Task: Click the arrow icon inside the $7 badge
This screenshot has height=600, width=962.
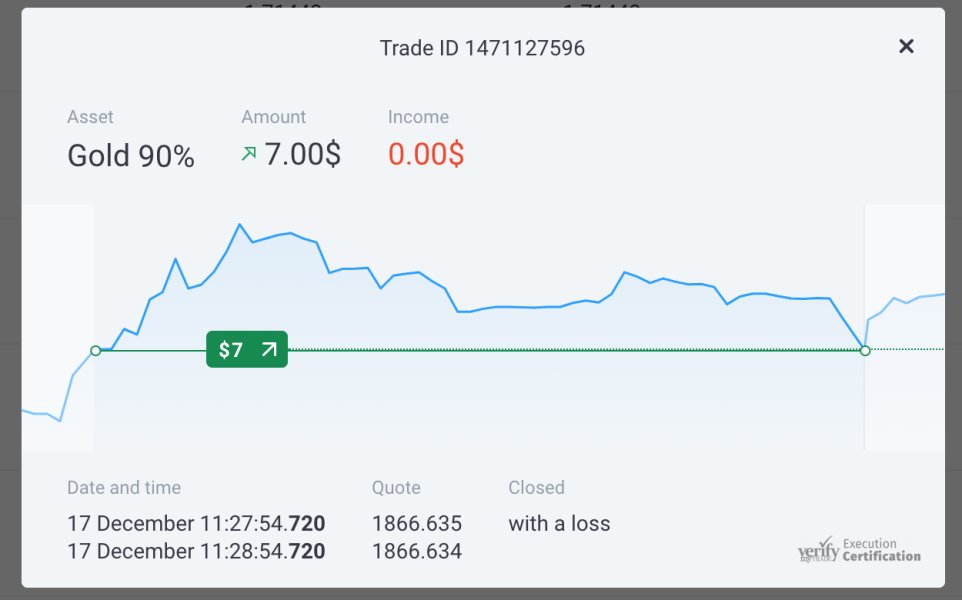Action: [x=268, y=350]
